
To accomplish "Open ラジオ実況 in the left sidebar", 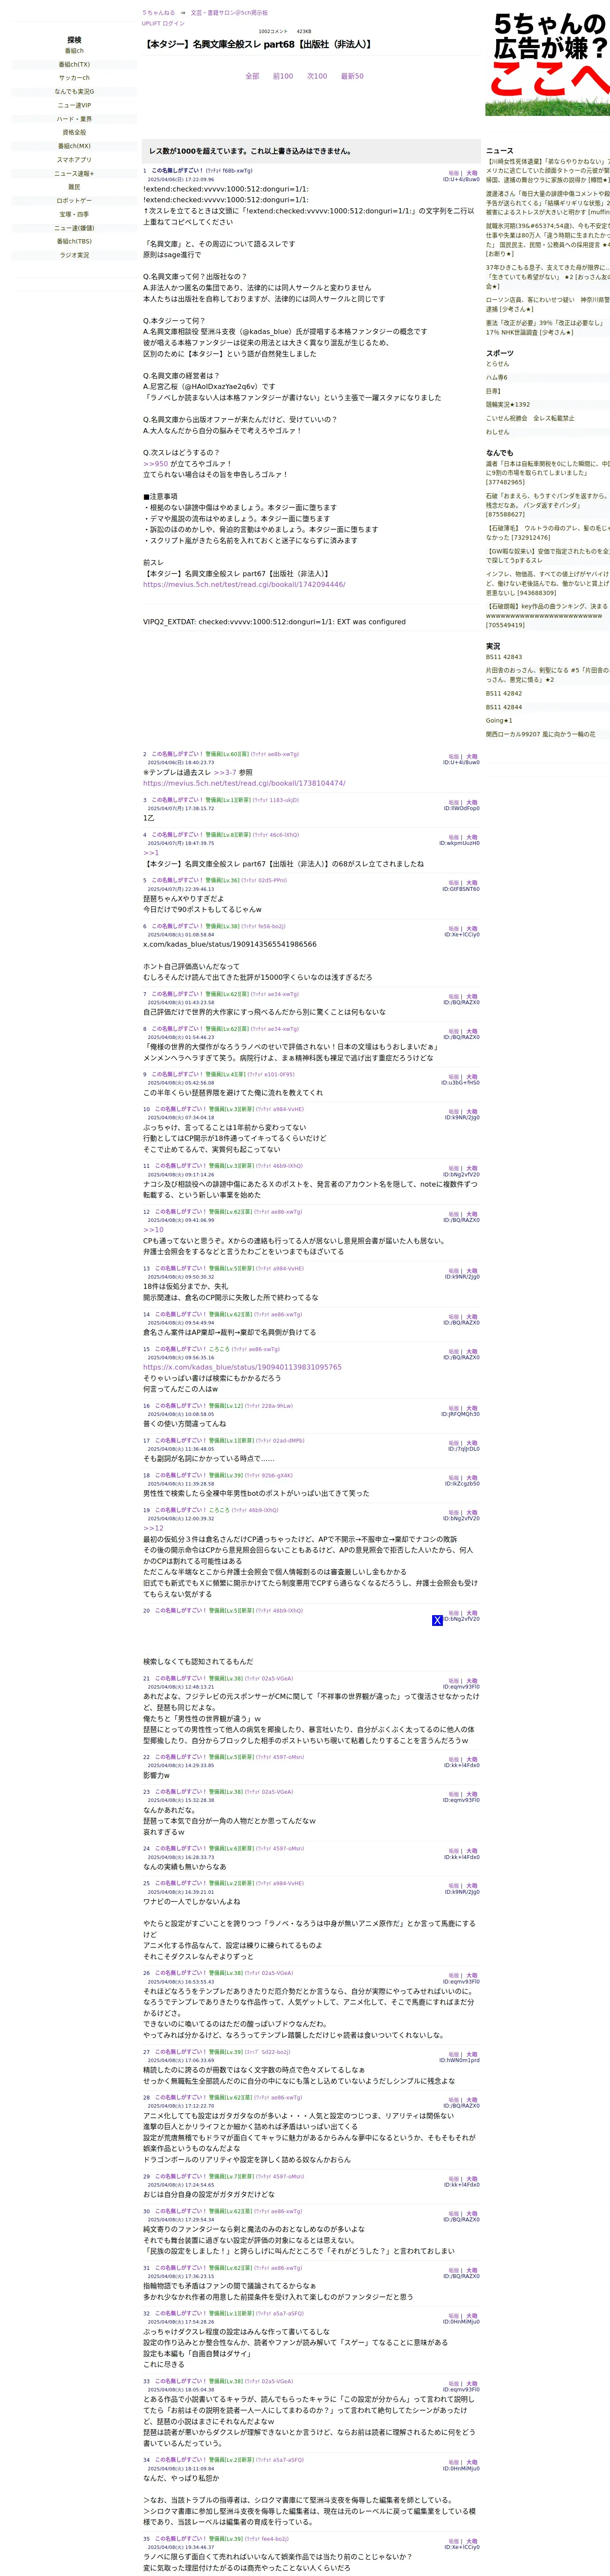I will (x=74, y=255).
